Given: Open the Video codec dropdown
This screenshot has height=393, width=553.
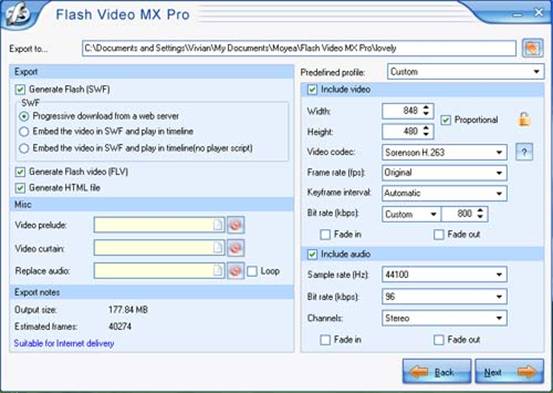Looking at the screenshot, I should tap(444, 152).
